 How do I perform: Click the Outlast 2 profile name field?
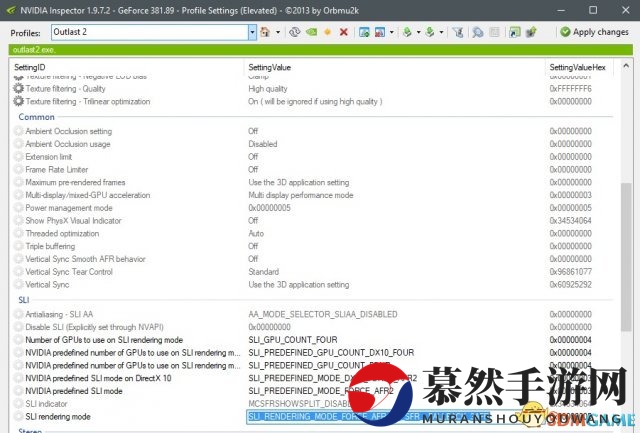coord(150,32)
